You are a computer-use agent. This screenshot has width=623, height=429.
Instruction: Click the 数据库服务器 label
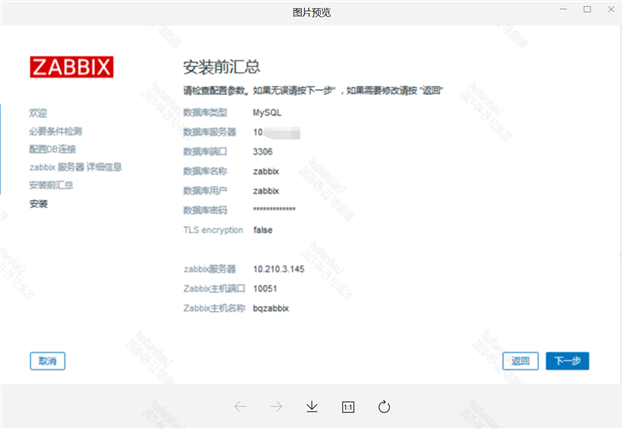point(210,132)
